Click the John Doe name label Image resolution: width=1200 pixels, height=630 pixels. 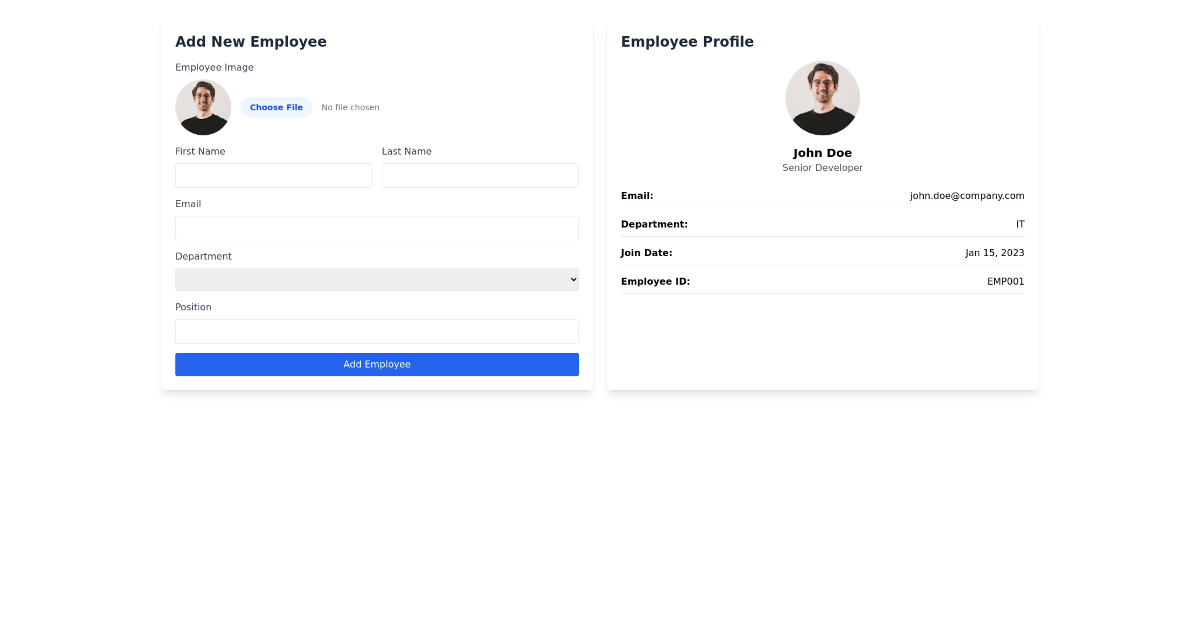(x=822, y=152)
